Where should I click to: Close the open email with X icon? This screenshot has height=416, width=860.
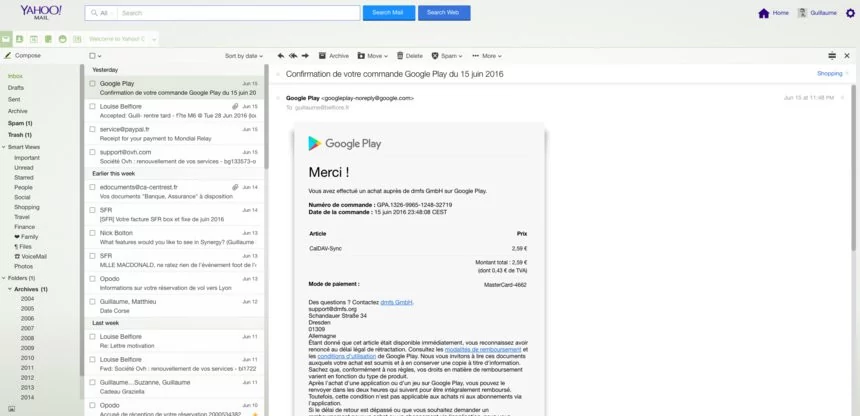847,55
